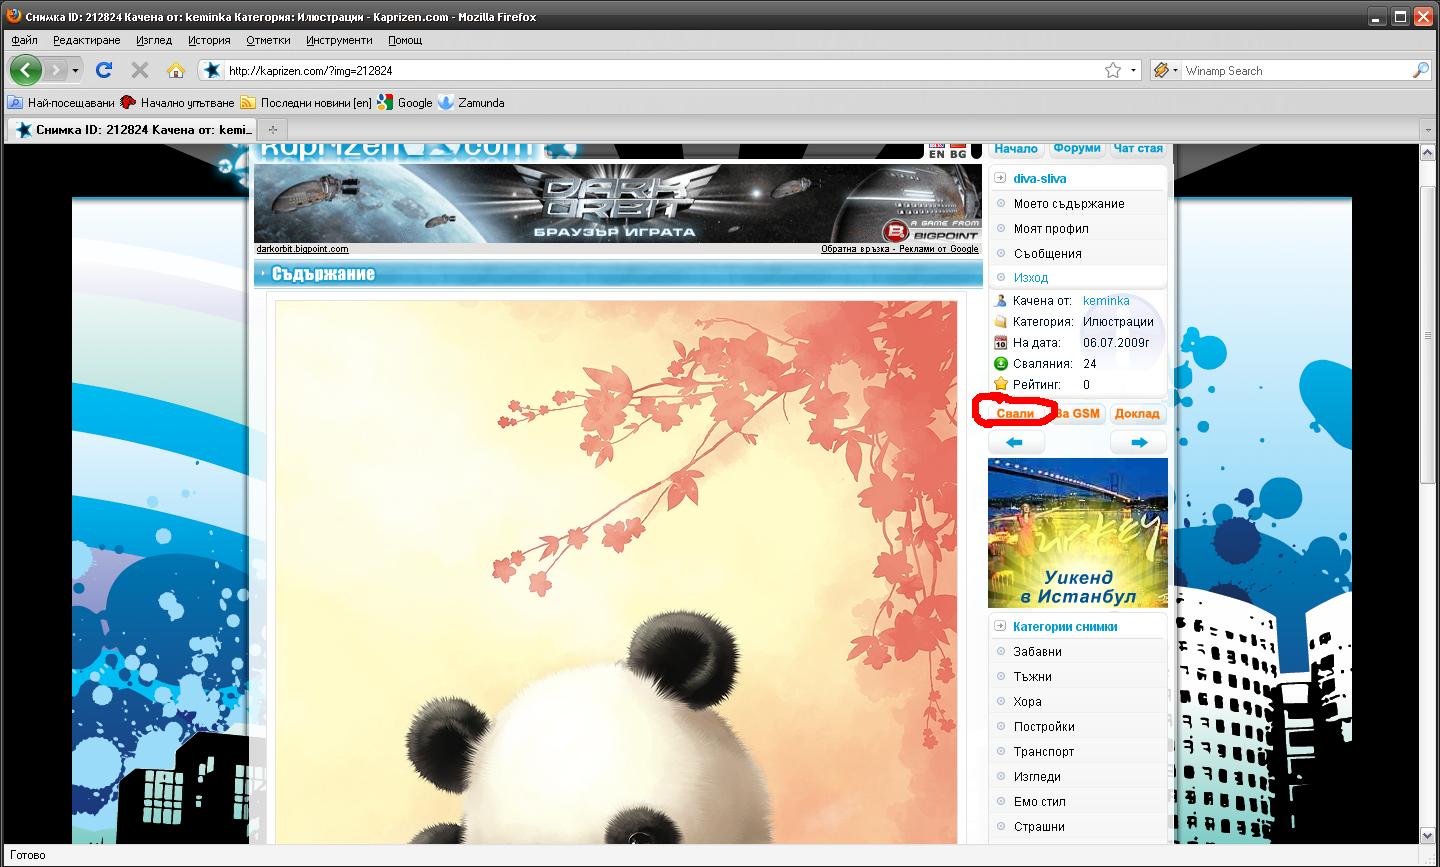Switch site language to EN flag
This screenshot has height=867, width=1440.
pos(936,151)
